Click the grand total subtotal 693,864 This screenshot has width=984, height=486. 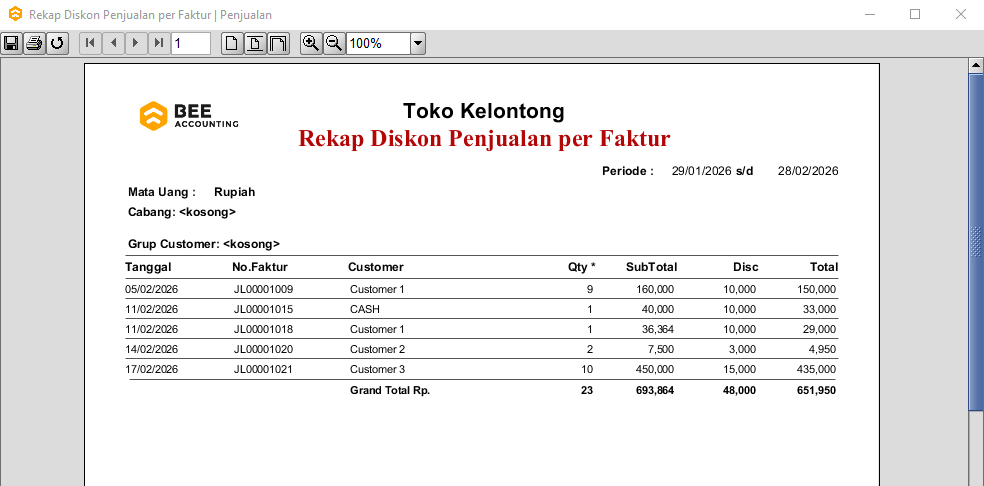point(653,390)
